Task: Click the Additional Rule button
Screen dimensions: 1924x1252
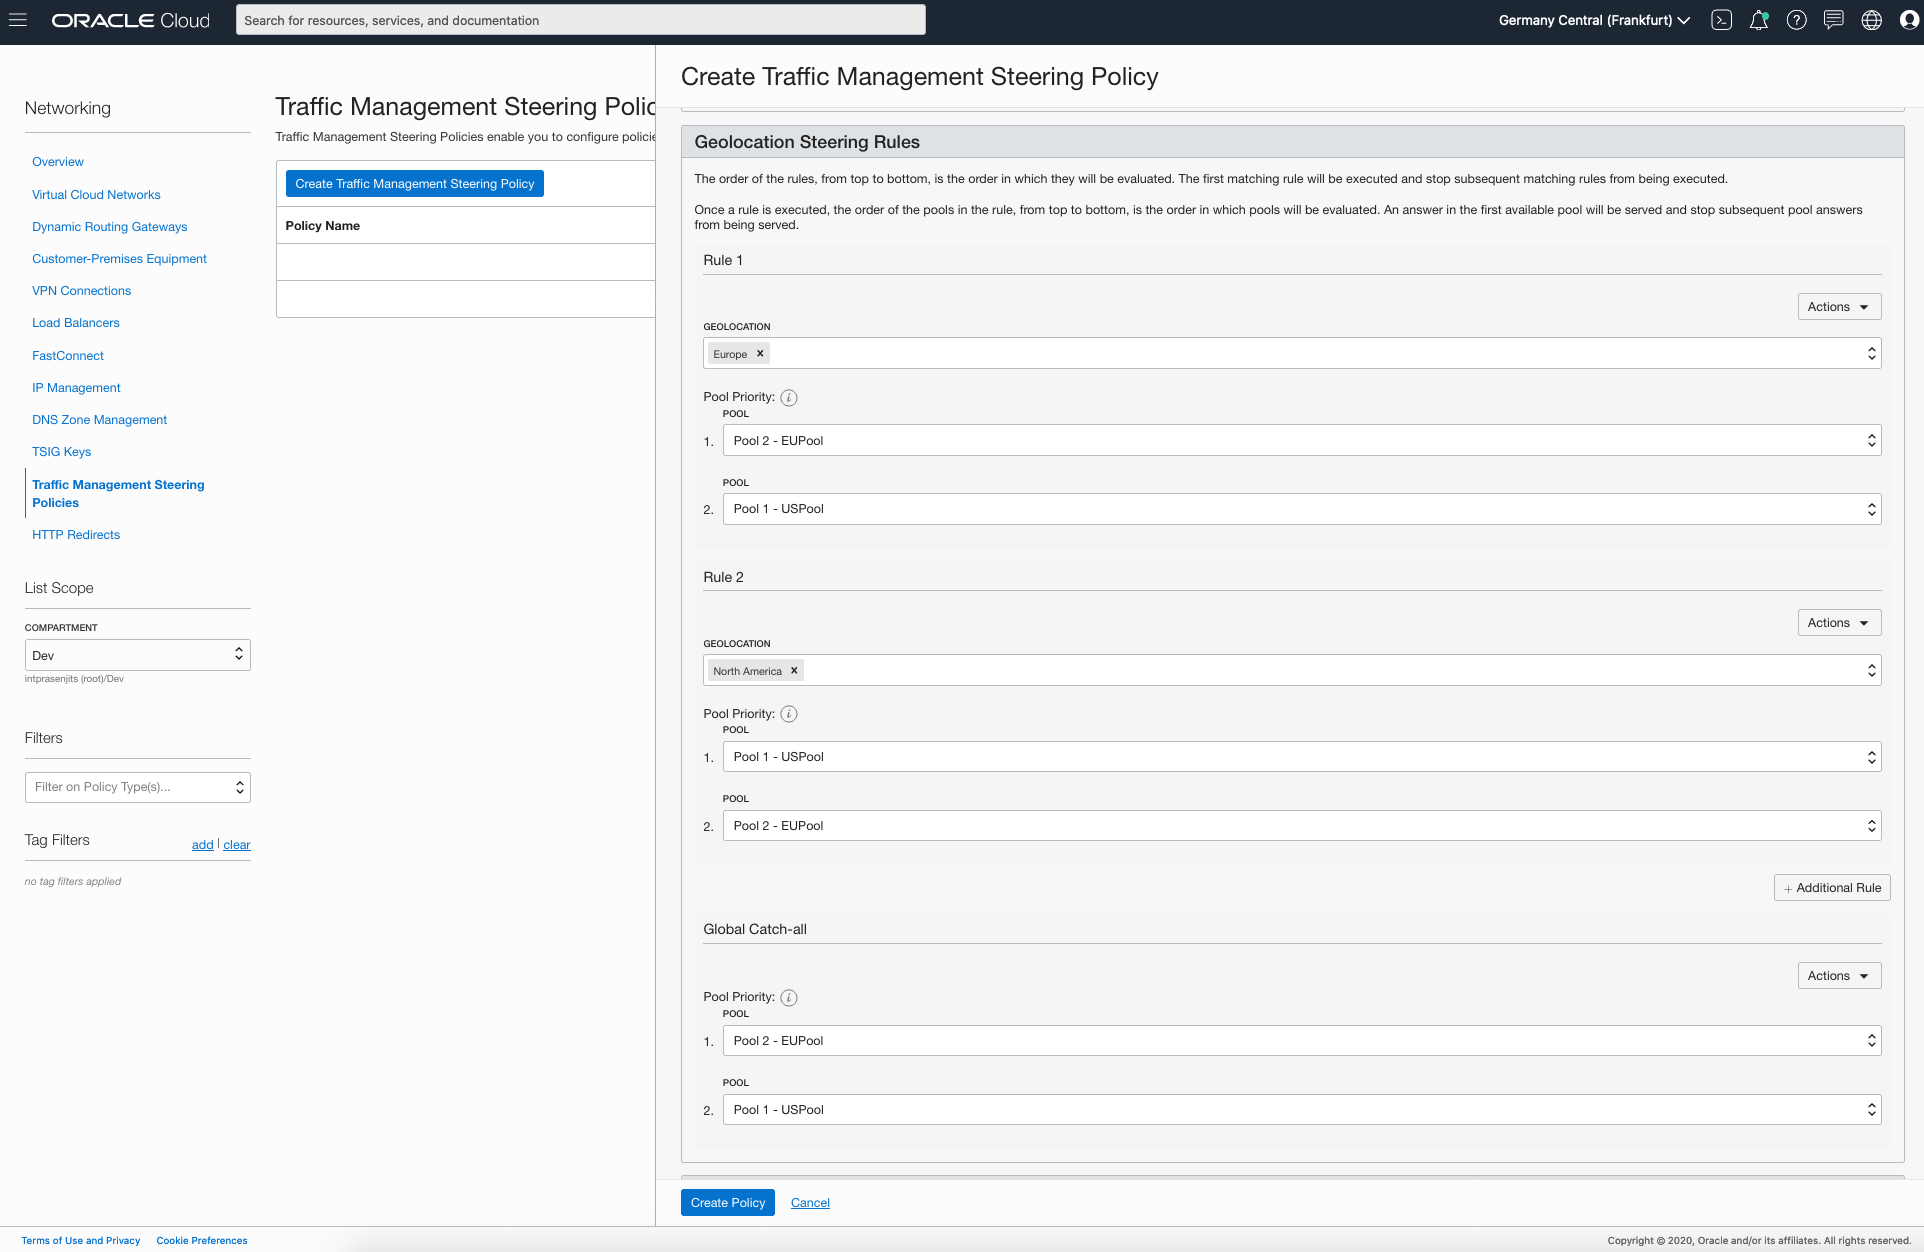Action: point(1831,888)
